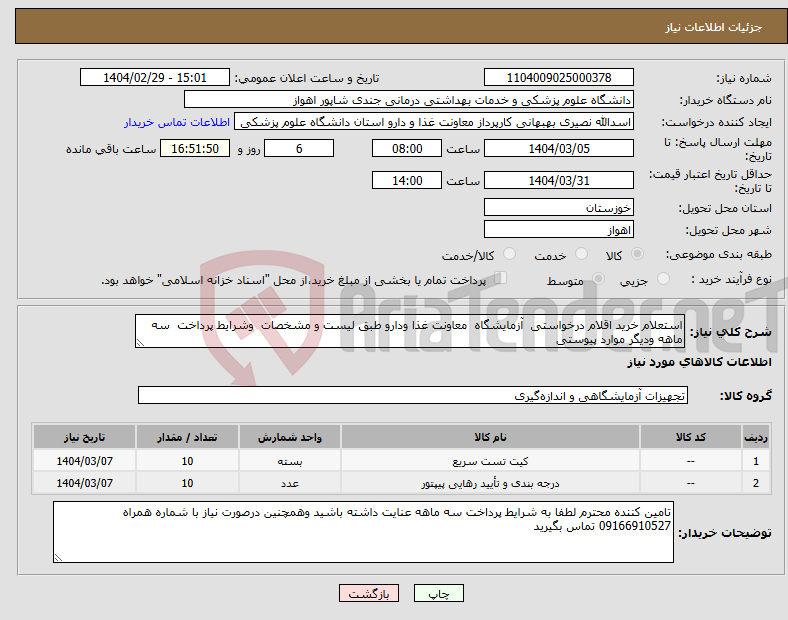Click the remaining days field showing 6

tap(299, 149)
